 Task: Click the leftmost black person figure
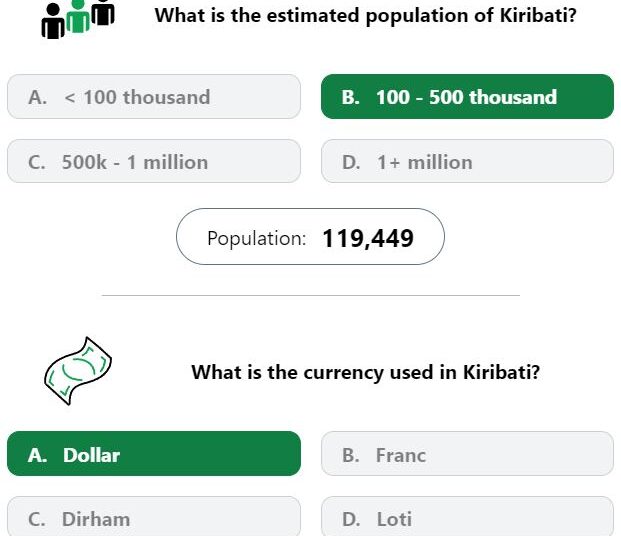[x=53, y=21]
